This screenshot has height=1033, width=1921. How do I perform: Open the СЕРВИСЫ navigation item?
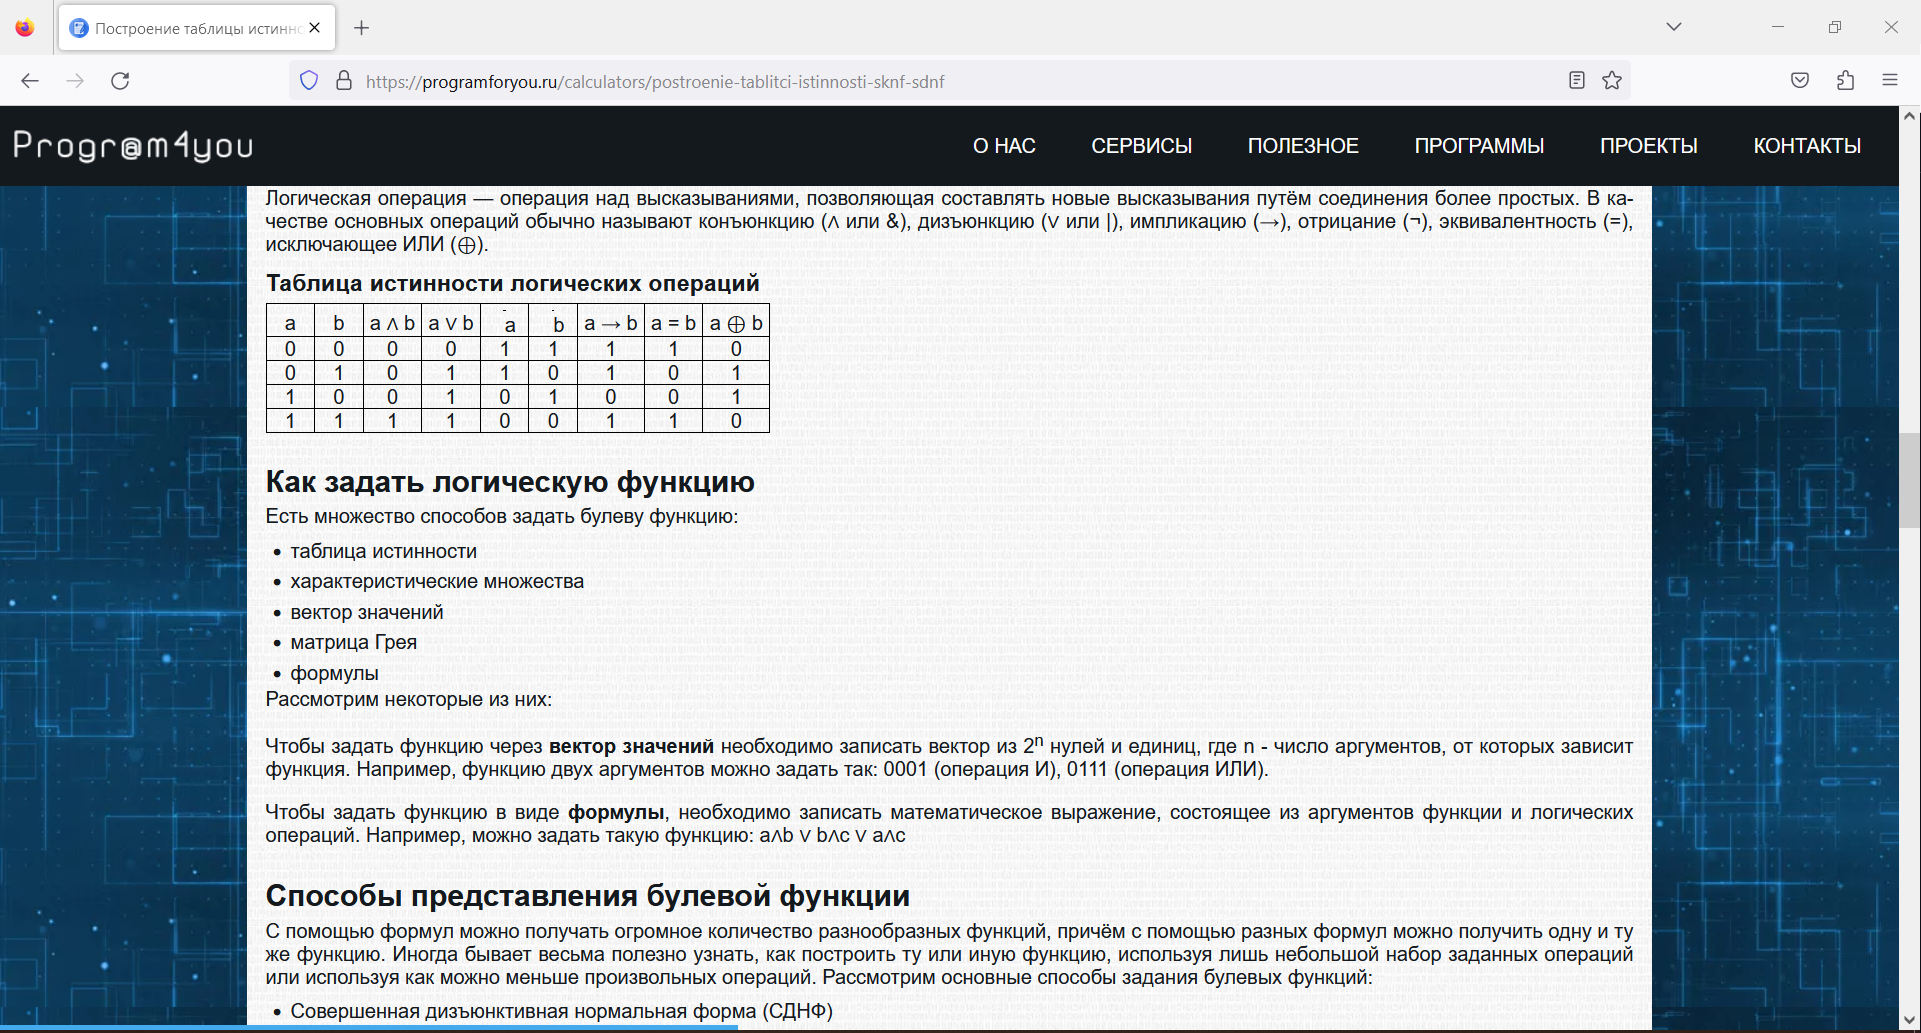(1141, 145)
